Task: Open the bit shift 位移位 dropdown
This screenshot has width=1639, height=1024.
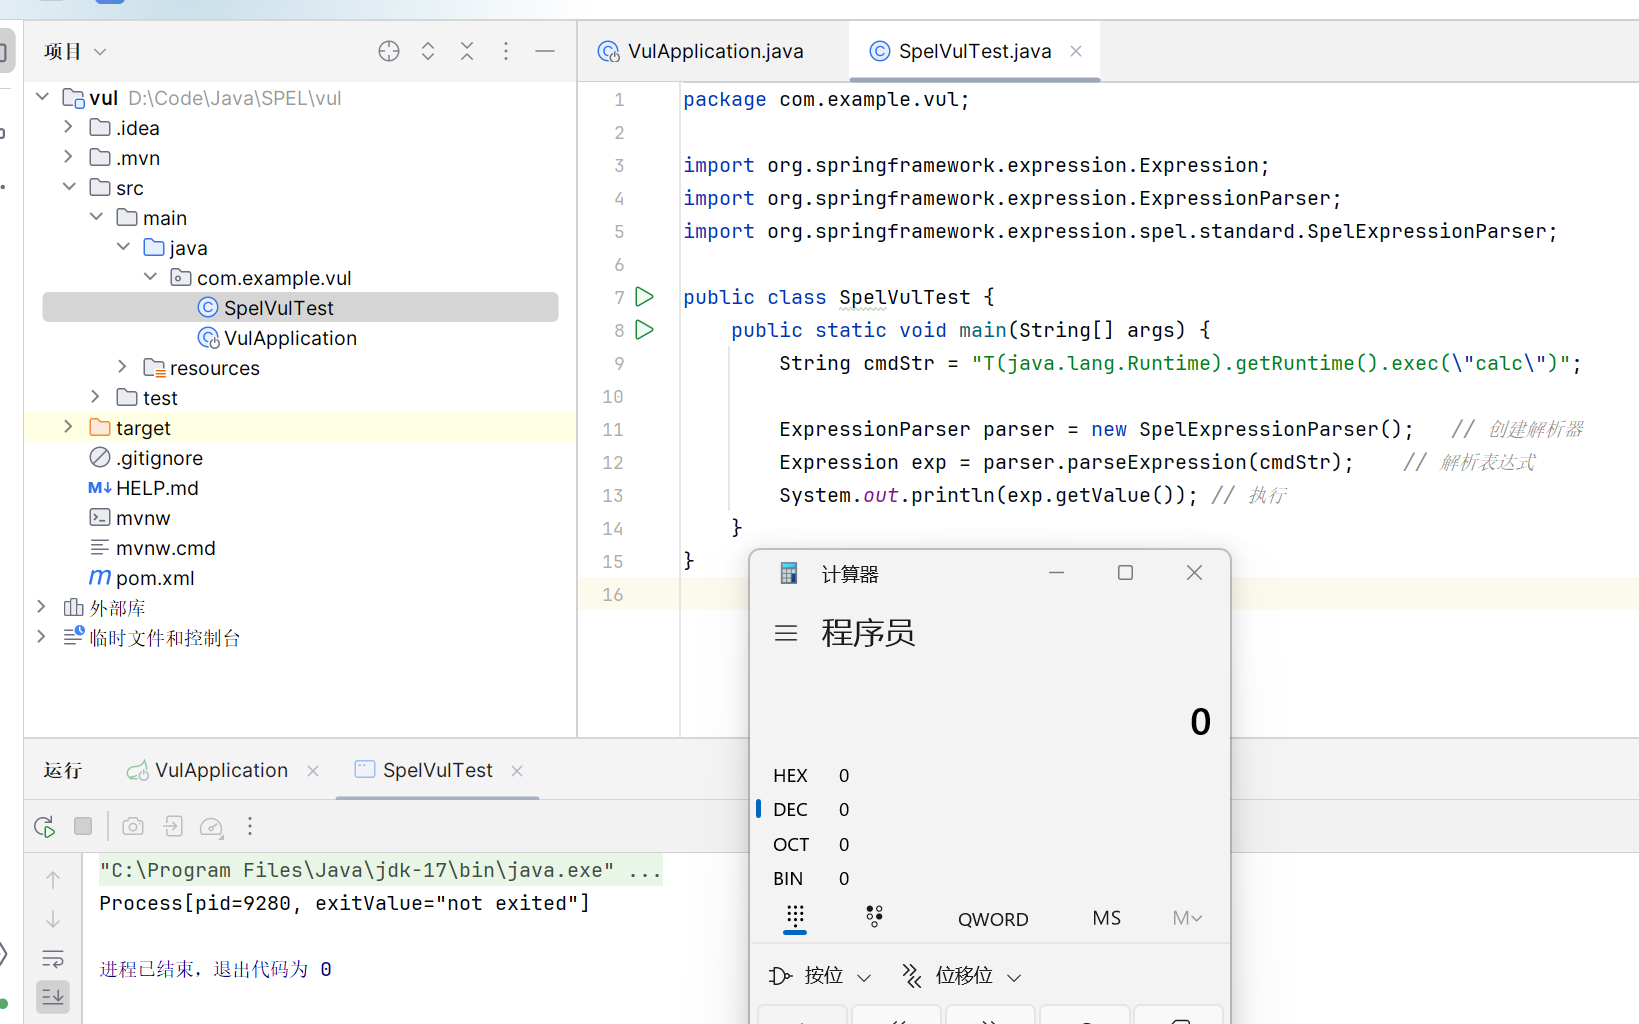Action: click(962, 976)
